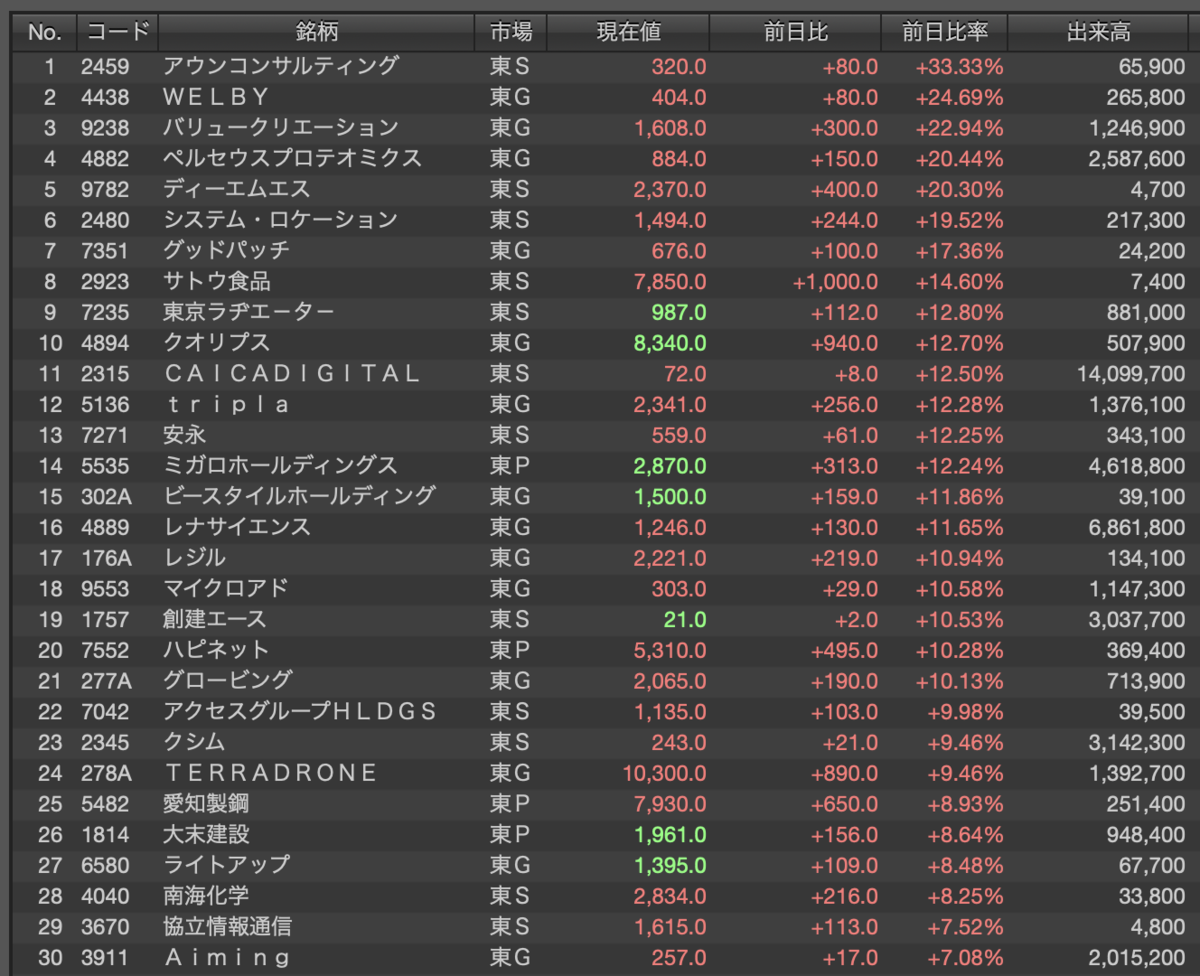Click the change value +890.0
Screen dimensions: 1200x976
click(845, 772)
